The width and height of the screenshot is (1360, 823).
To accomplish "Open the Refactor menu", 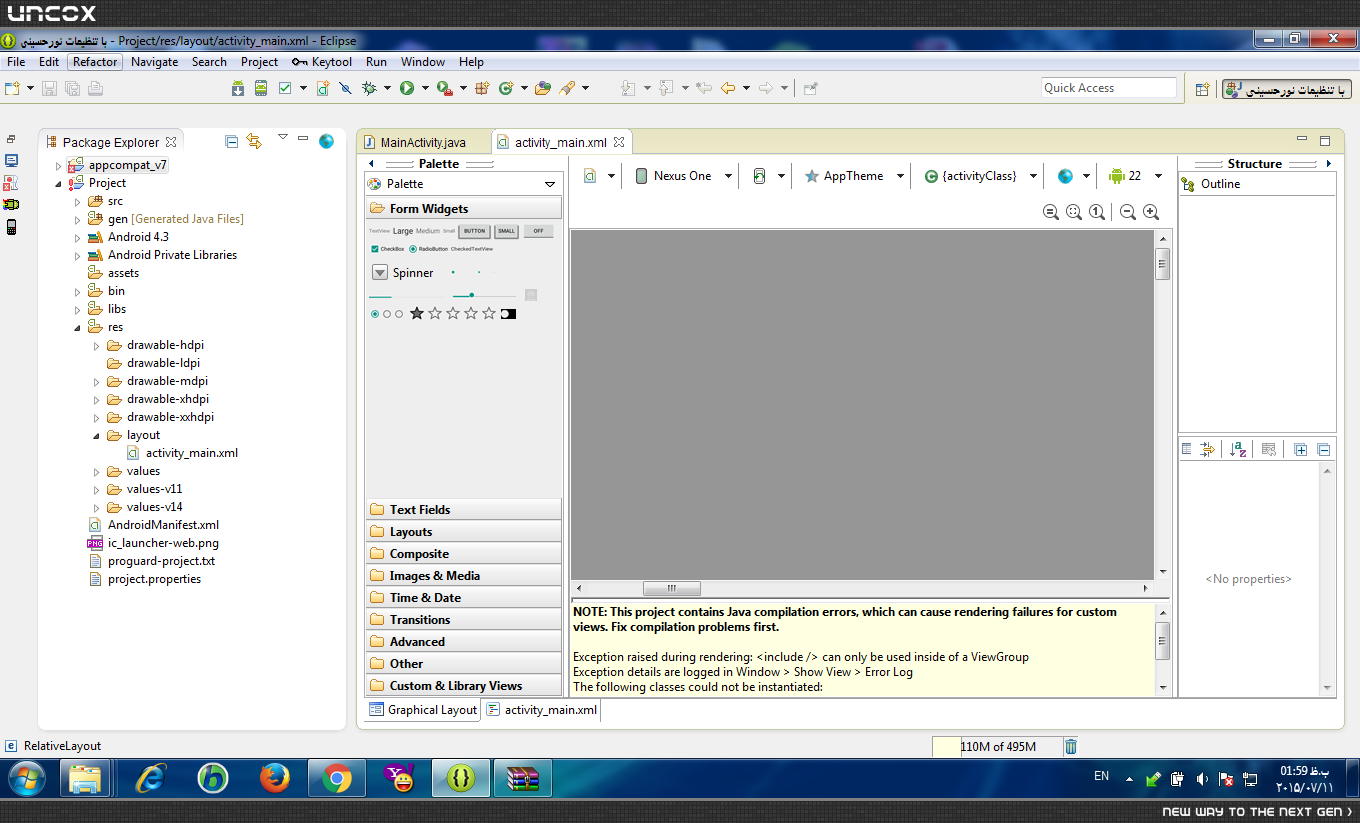I will [95, 62].
